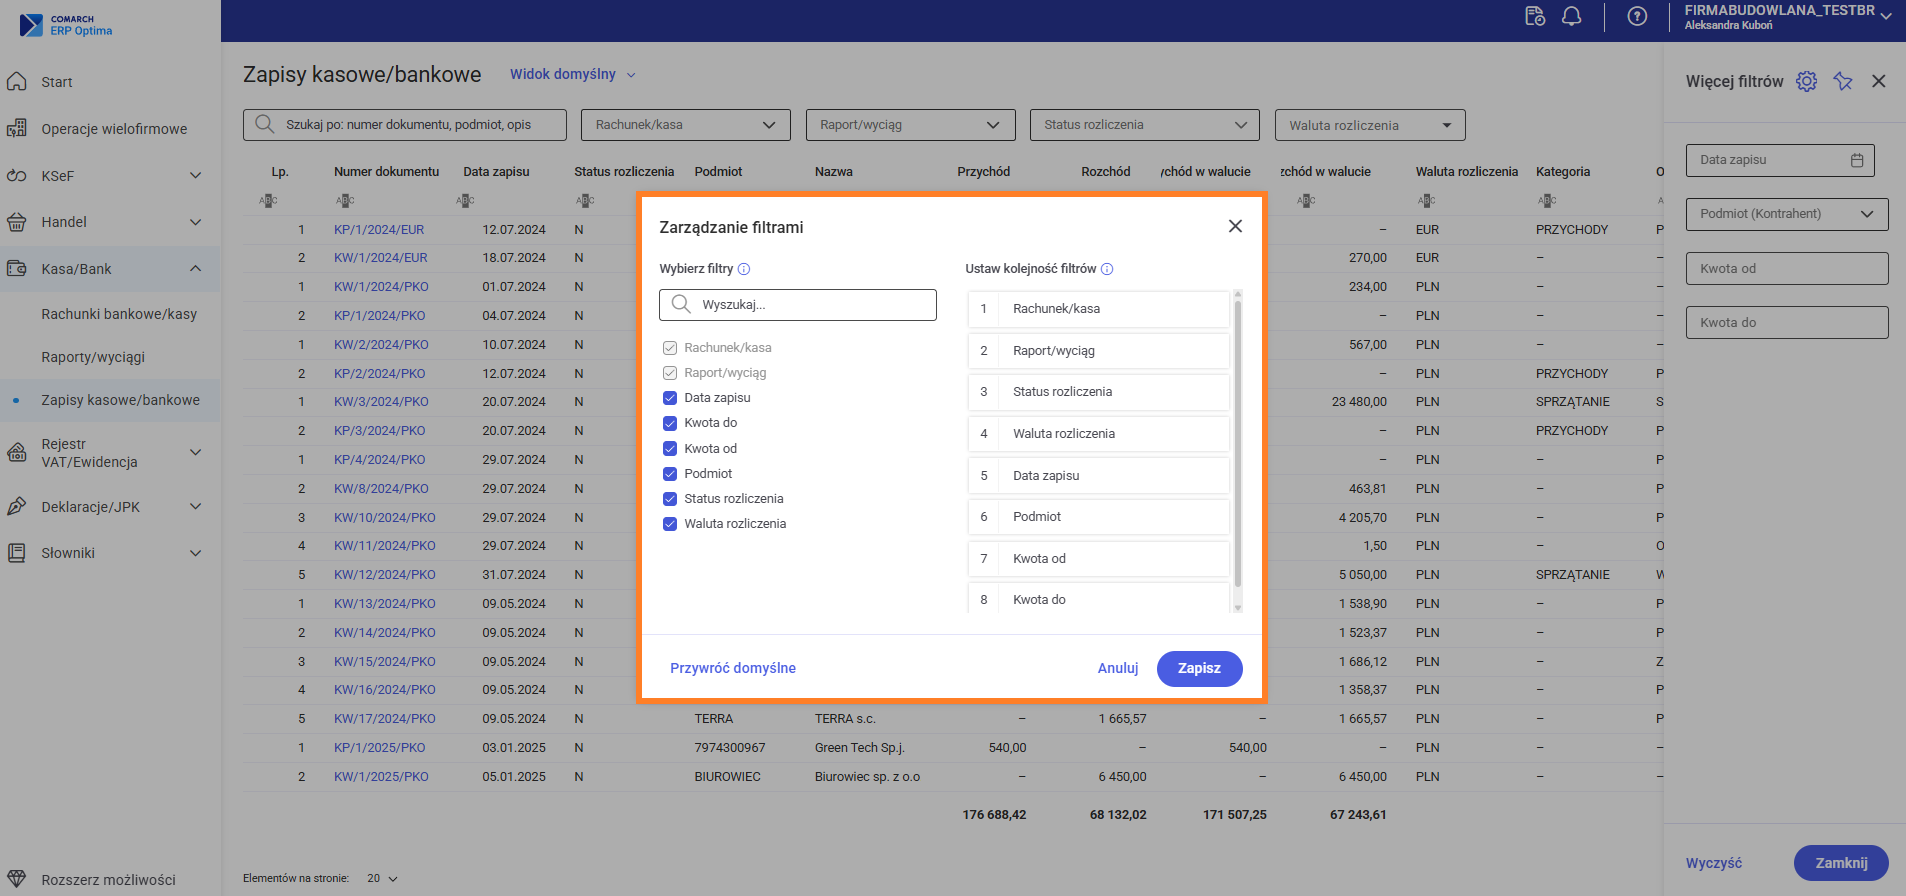Click info icon next to Ustaw kolejność filtrów
Screen dimensions: 1906x896
click(x=1107, y=269)
